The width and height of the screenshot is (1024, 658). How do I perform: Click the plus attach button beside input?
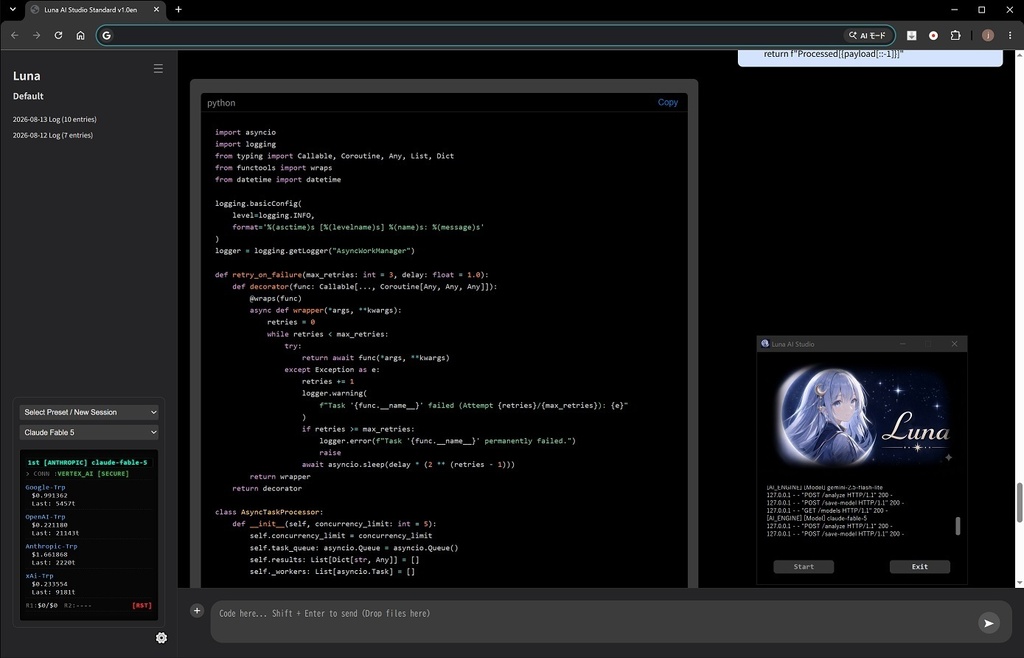(197, 610)
